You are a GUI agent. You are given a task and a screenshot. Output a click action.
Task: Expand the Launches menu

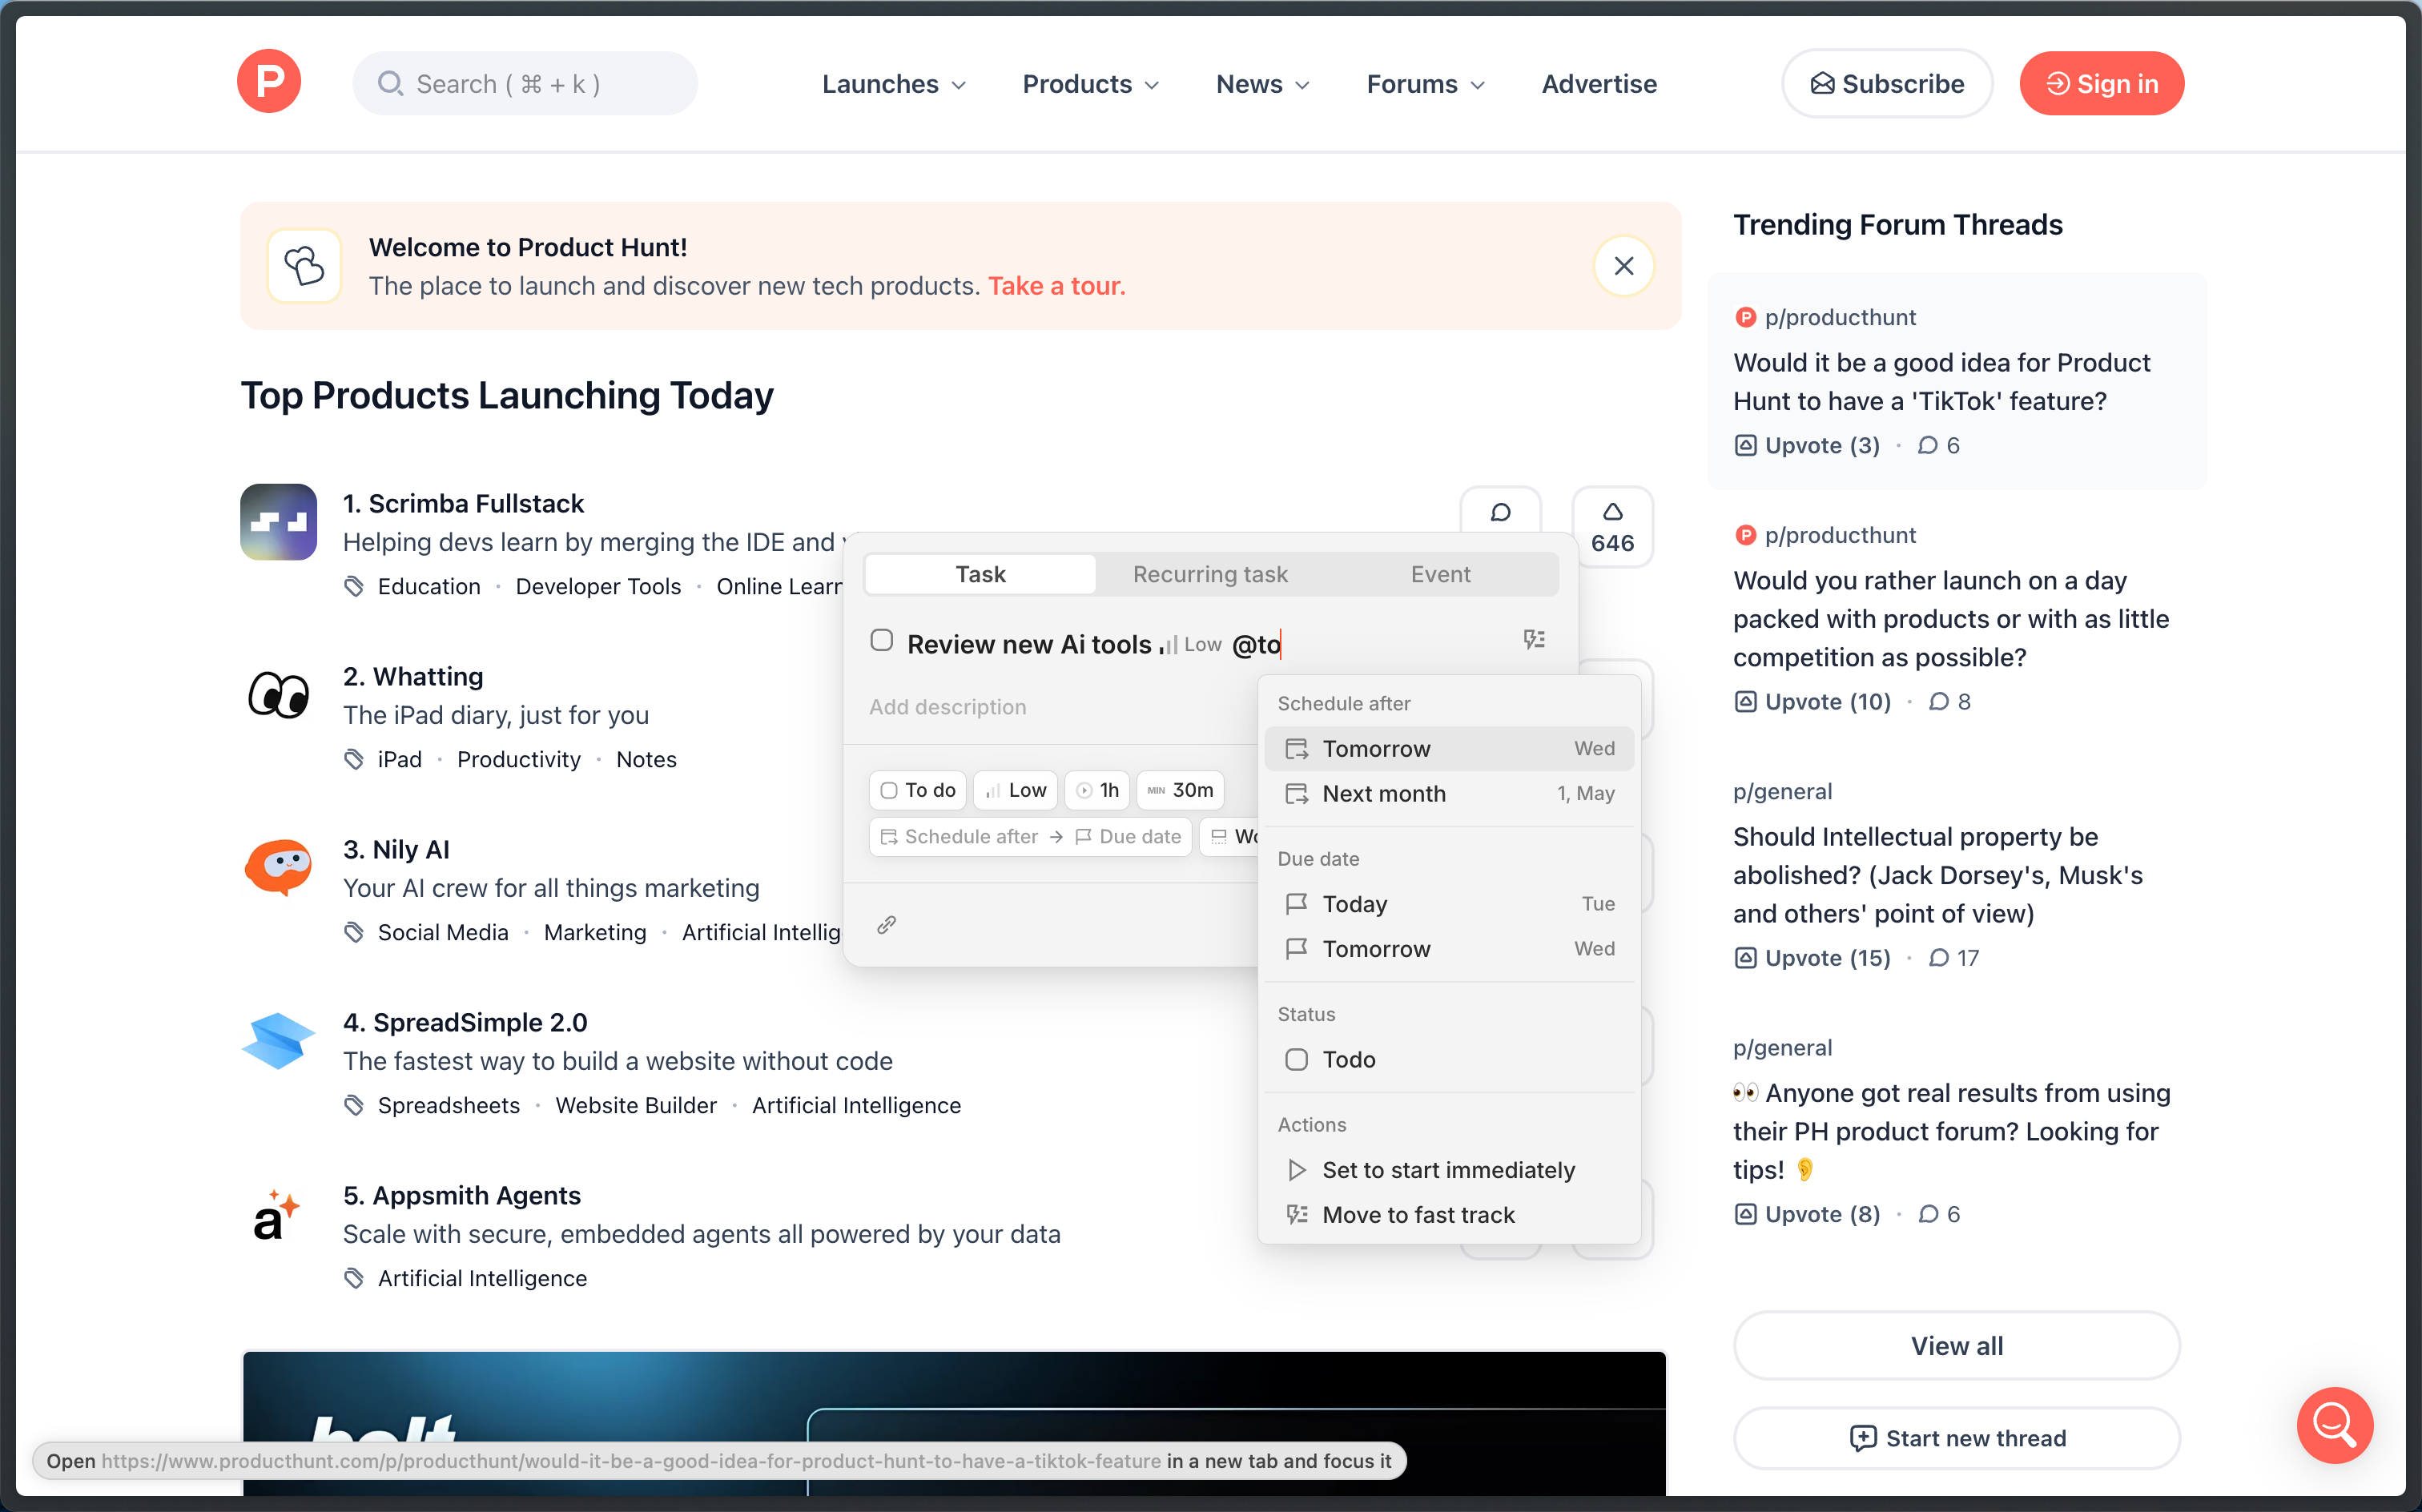[894, 84]
